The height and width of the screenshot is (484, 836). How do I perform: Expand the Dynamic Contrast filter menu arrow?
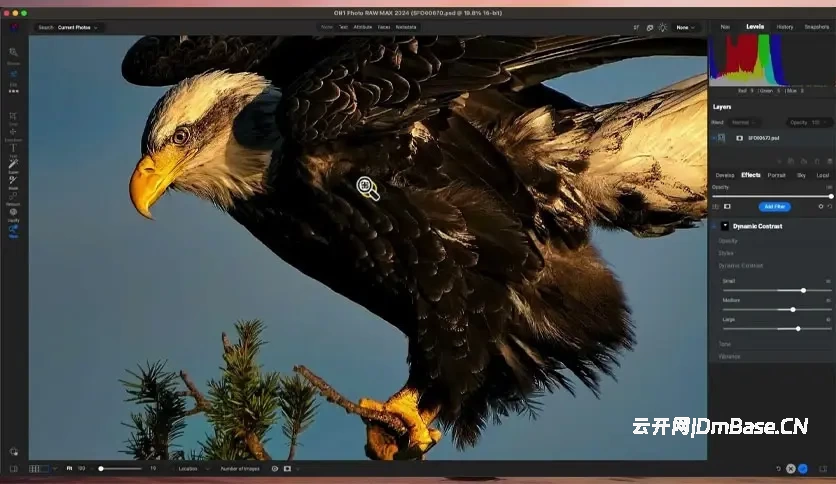pyautogui.click(x=725, y=226)
